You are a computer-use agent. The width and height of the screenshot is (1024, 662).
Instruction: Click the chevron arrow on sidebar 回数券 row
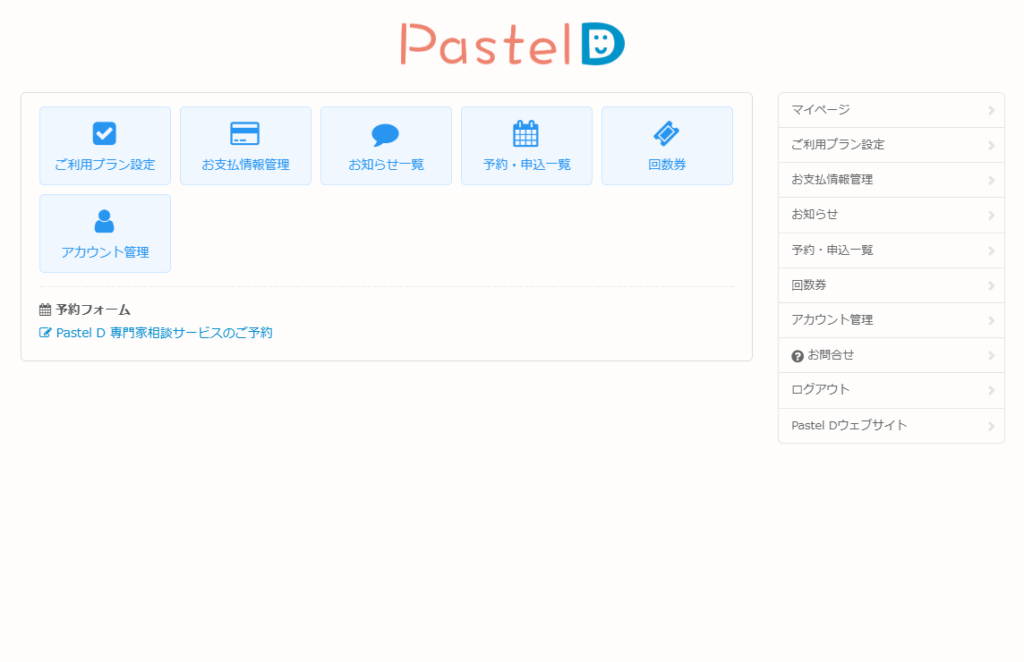pyautogui.click(x=991, y=286)
